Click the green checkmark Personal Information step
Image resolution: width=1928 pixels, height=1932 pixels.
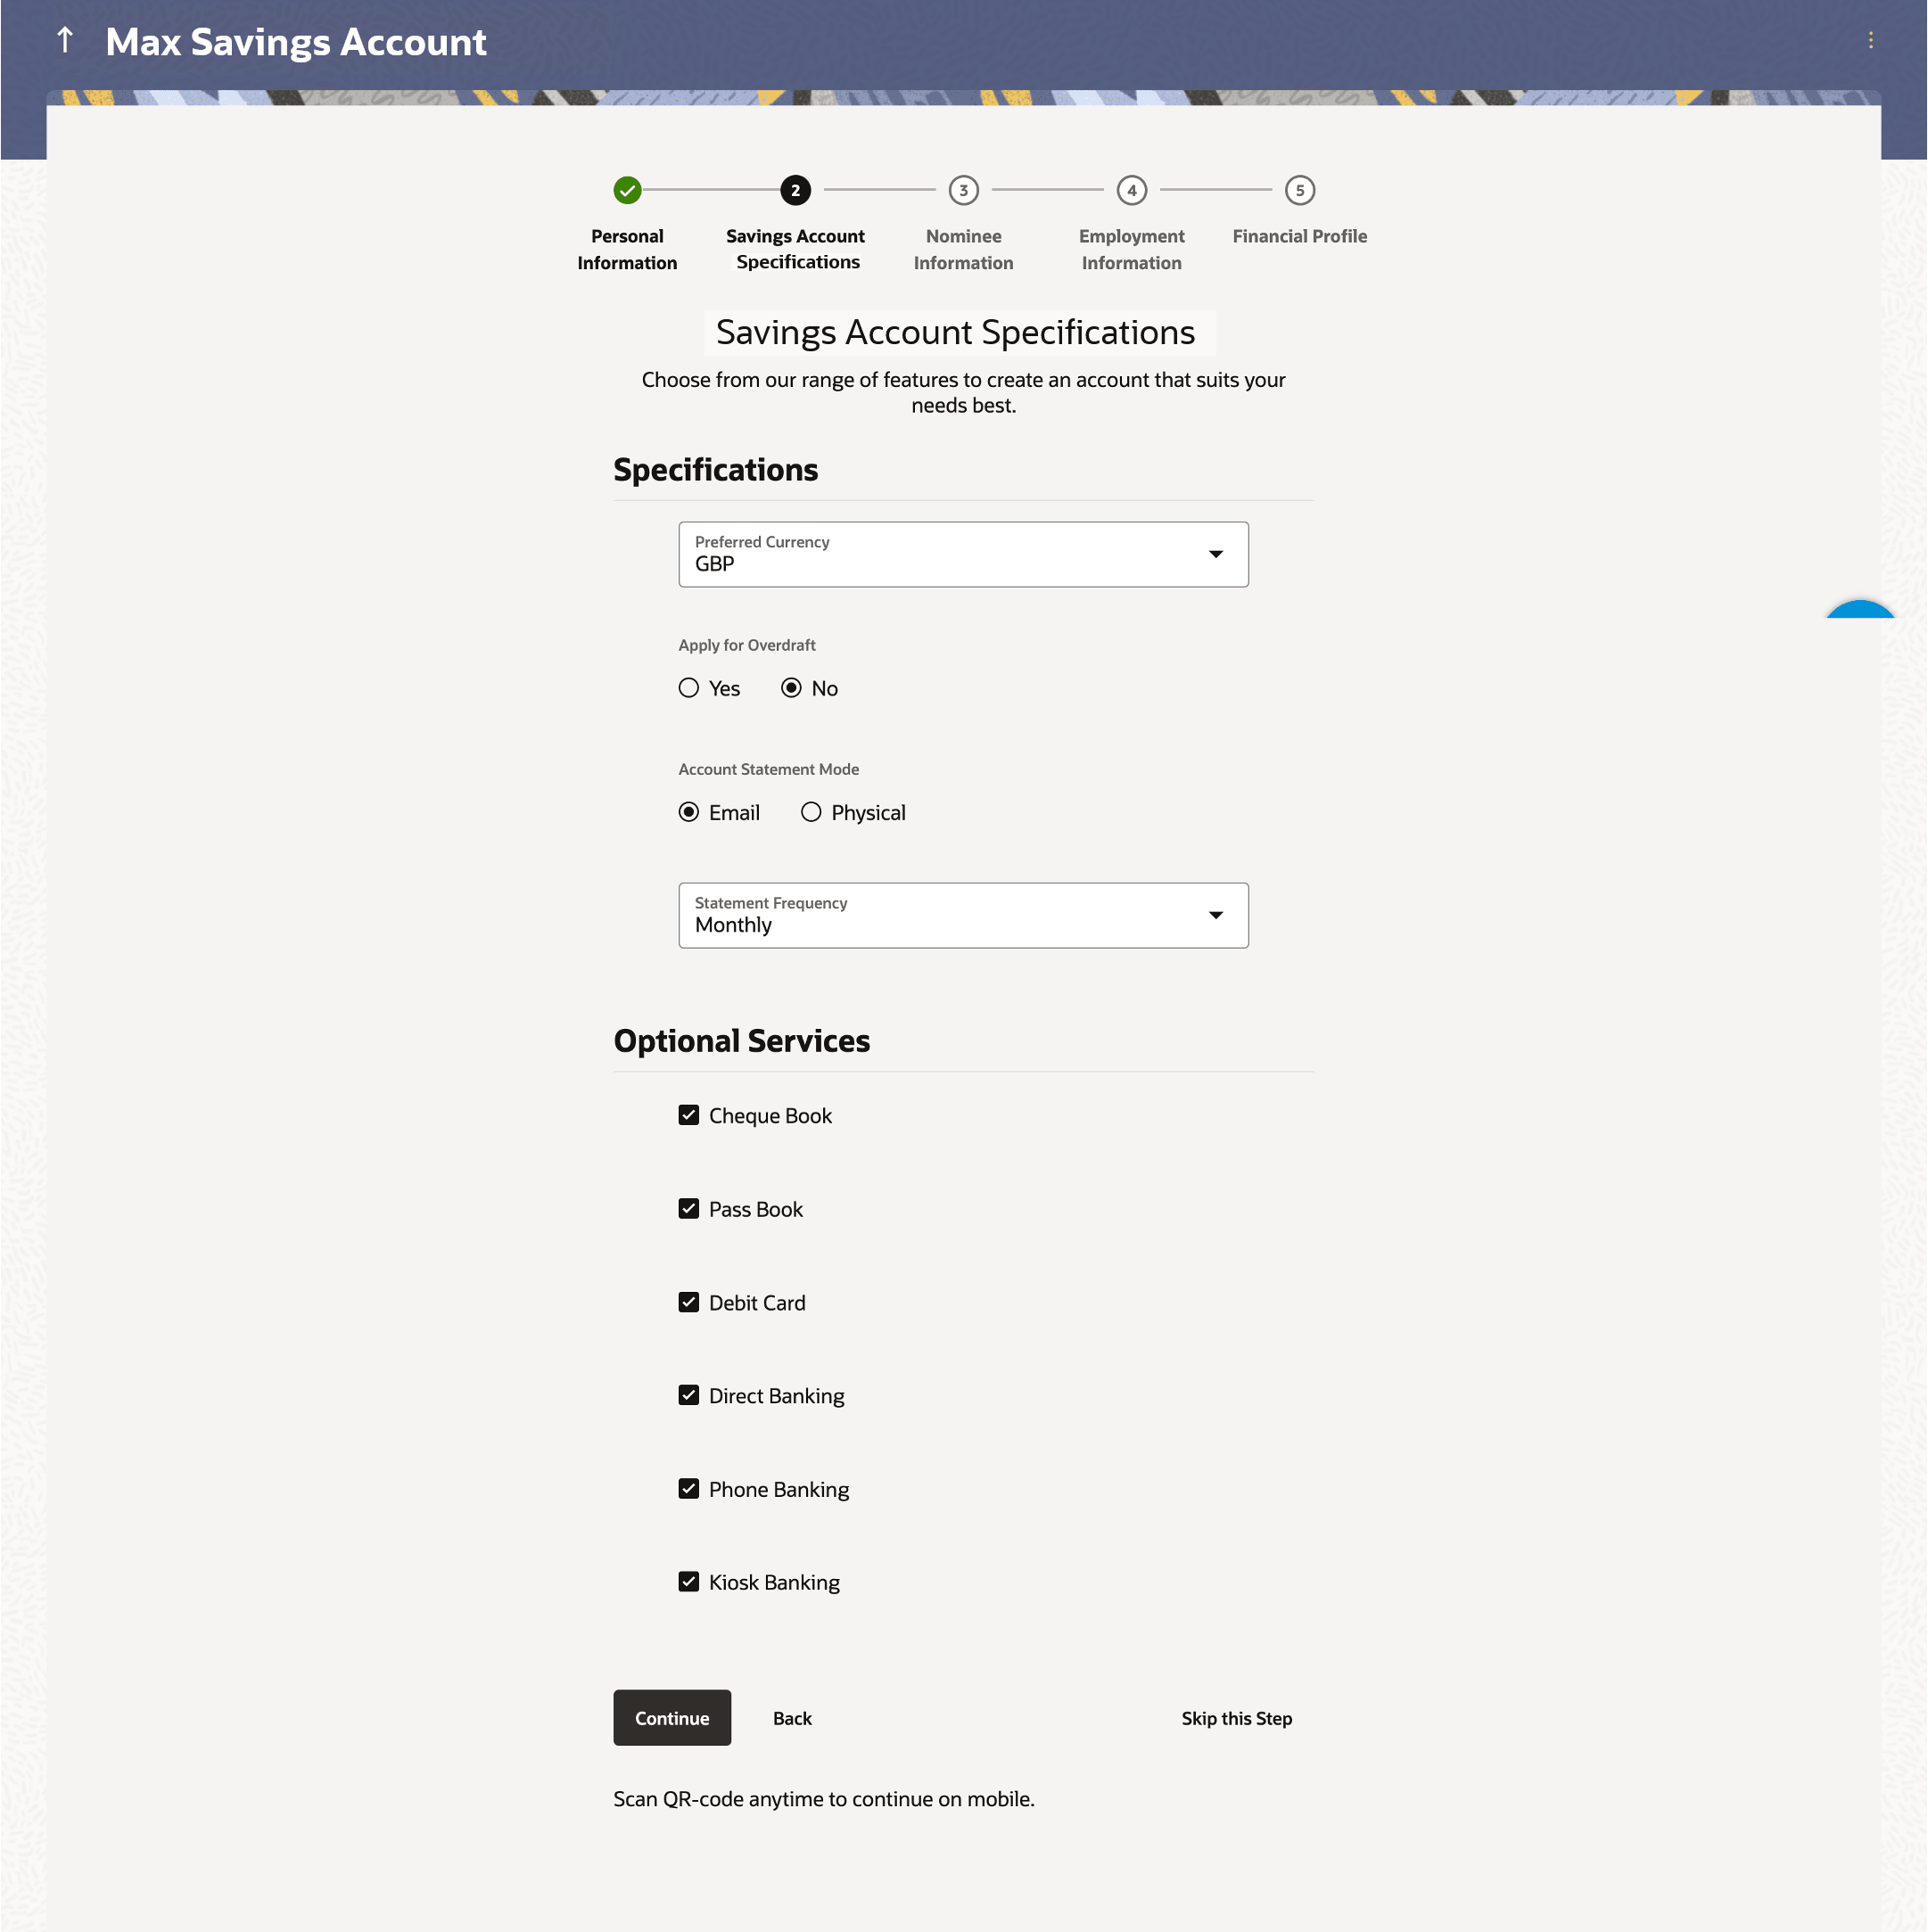[627, 190]
